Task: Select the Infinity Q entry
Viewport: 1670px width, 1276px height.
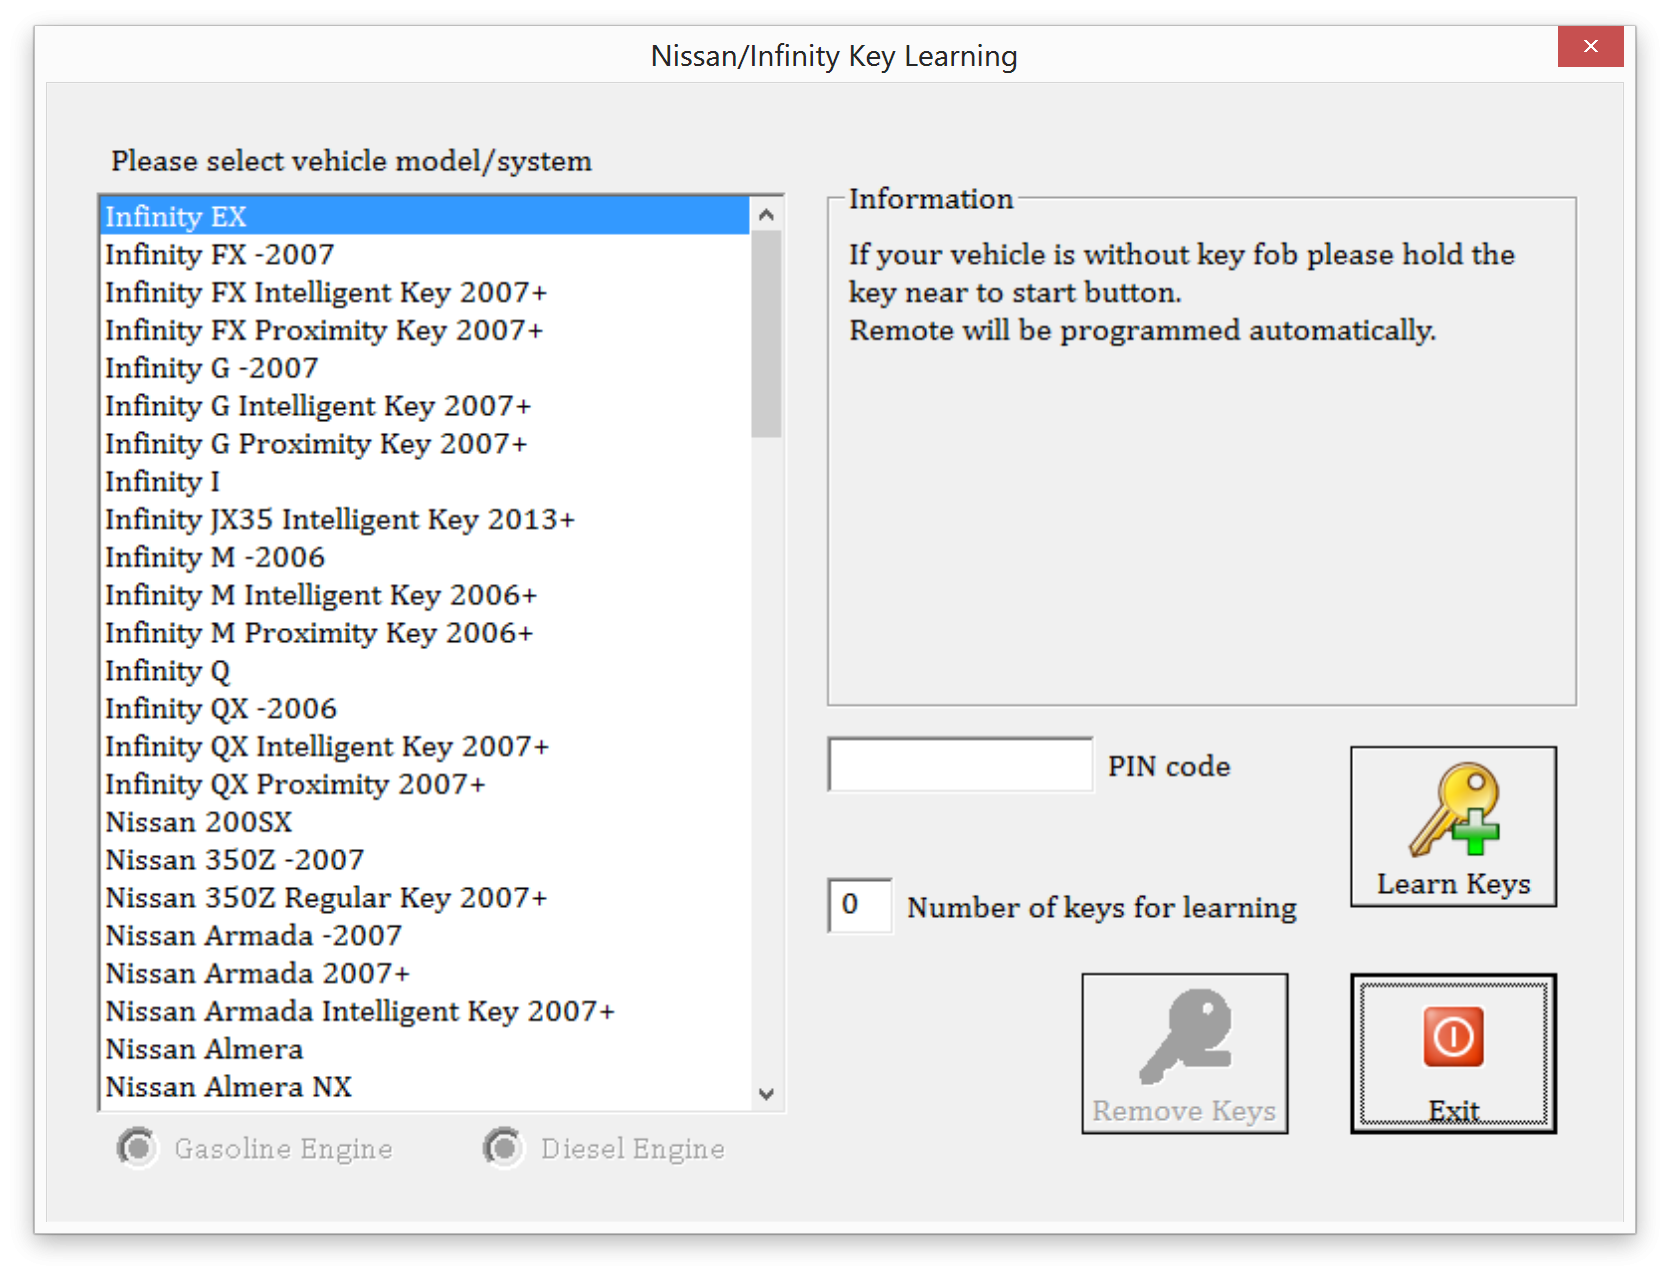Action: [425, 670]
